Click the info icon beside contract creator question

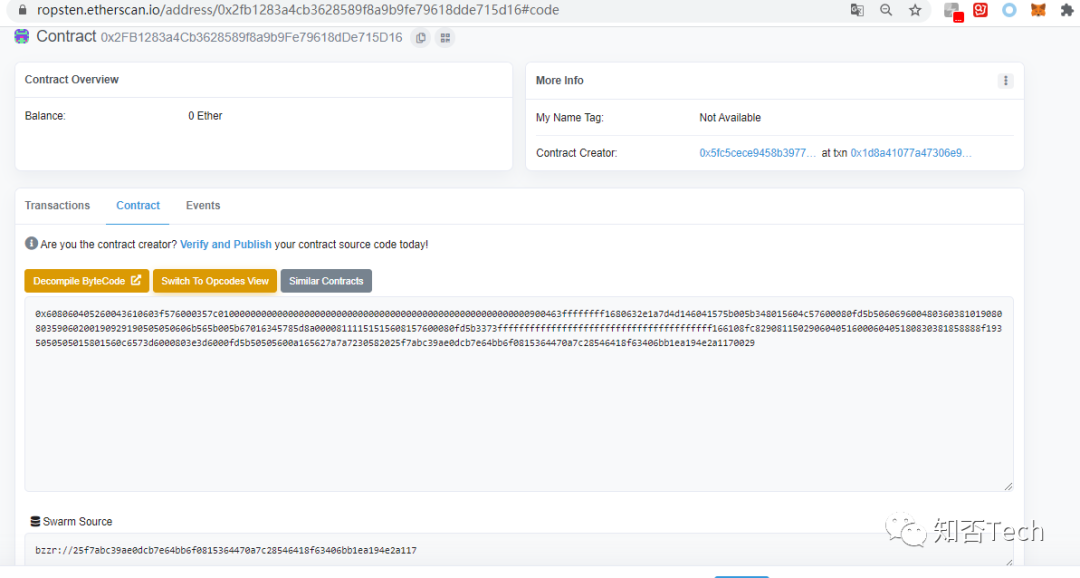point(31,243)
